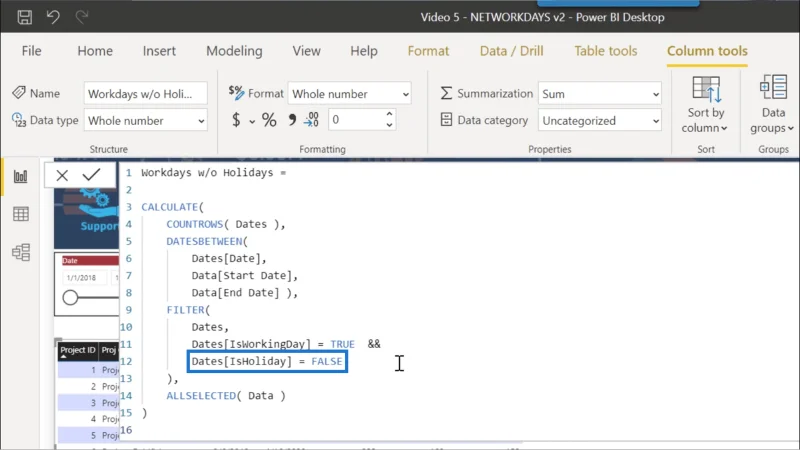
Task: Click the decimal places icon
Action: coord(311,120)
